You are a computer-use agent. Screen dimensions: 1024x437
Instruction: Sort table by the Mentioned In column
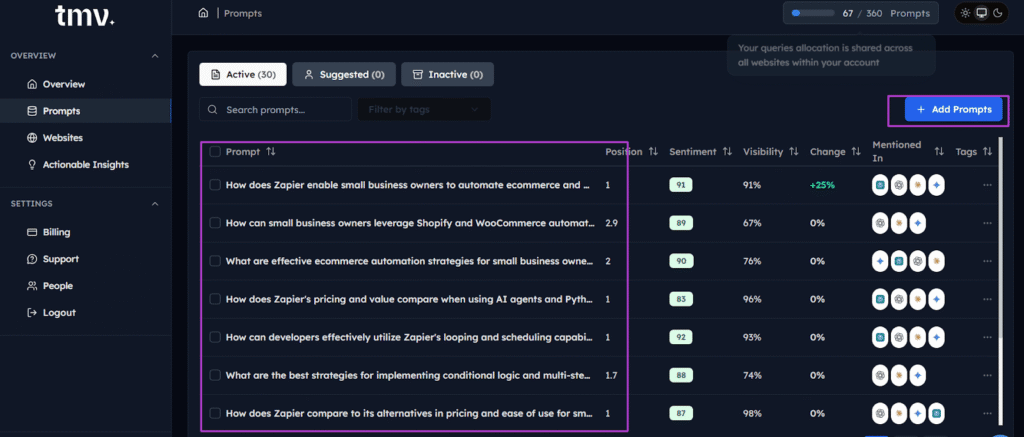939,152
